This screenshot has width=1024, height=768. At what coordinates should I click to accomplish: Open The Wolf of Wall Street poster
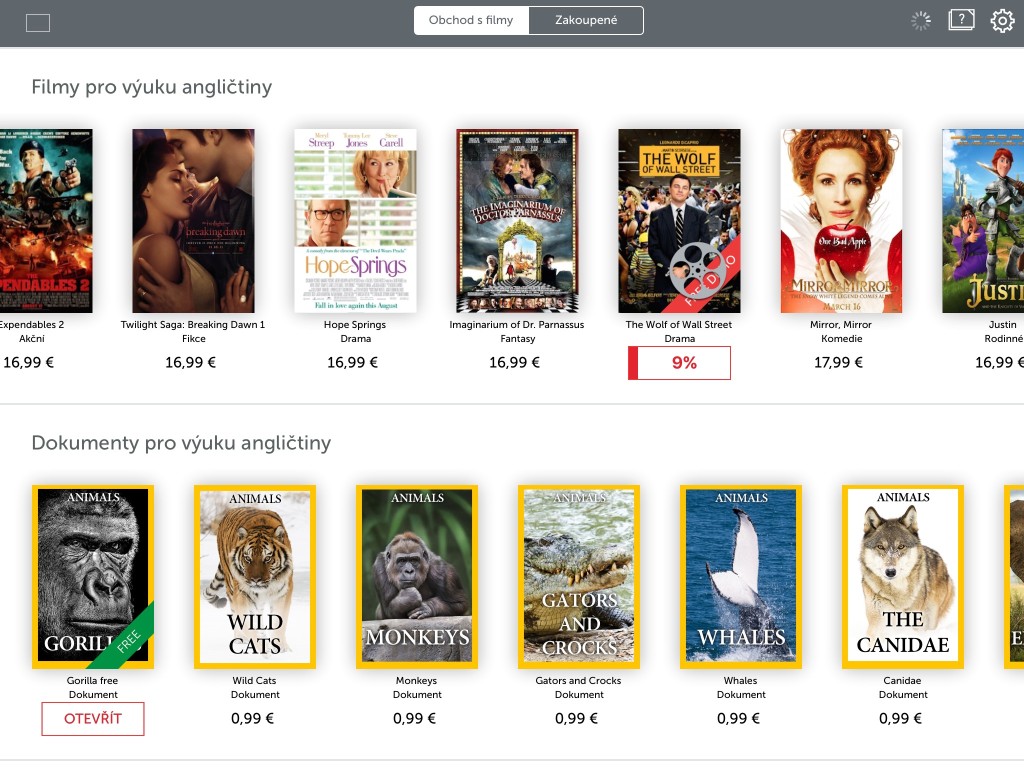point(679,221)
